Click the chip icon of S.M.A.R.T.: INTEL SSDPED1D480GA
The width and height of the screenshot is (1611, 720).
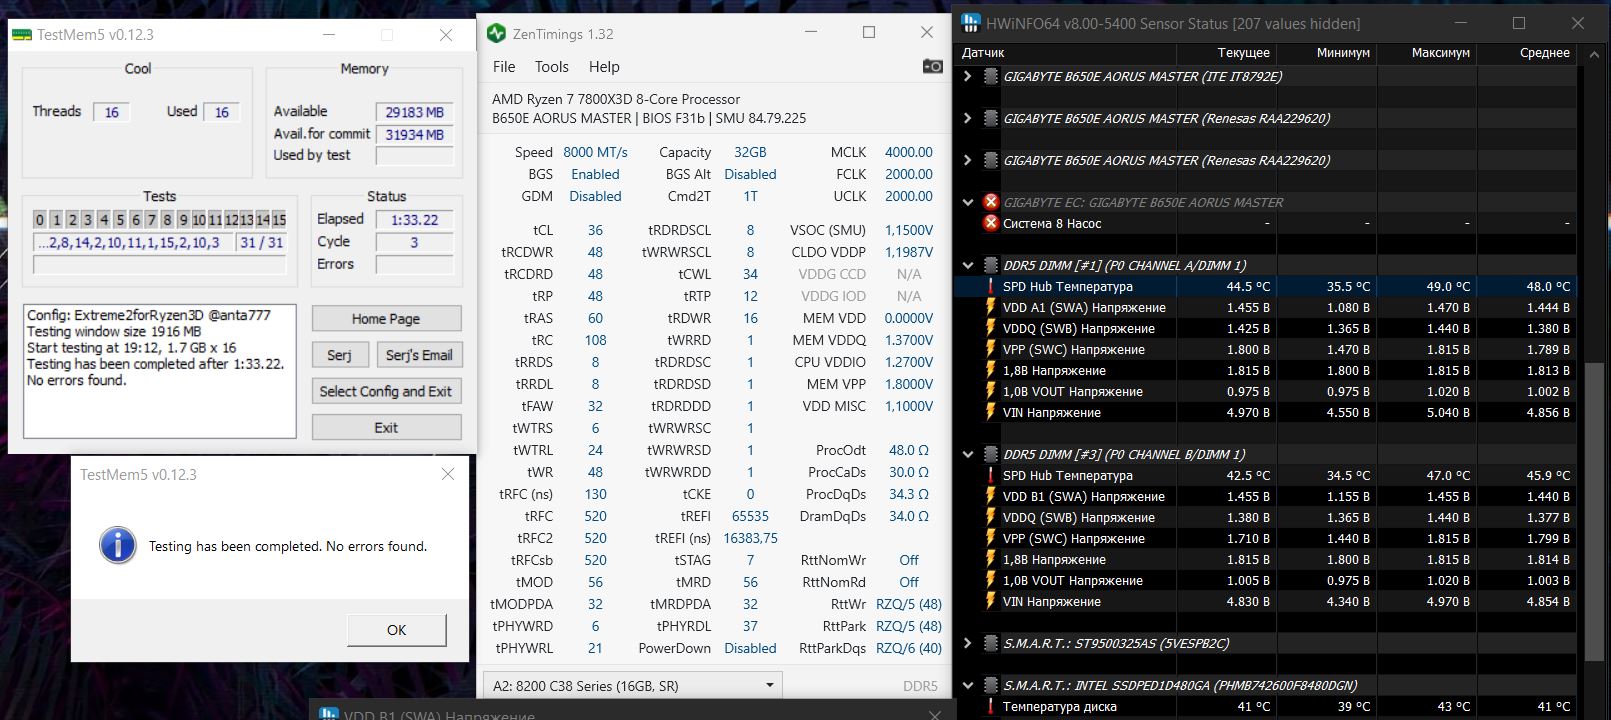coord(991,685)
